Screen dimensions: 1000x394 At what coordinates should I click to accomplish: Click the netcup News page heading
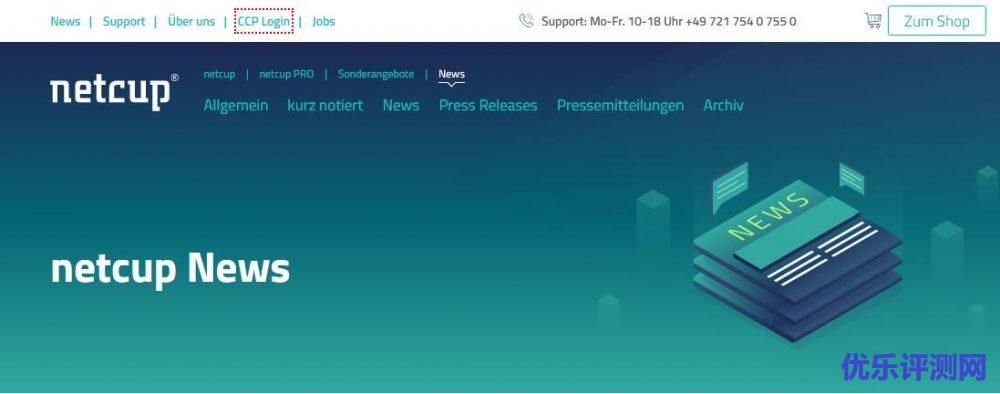click(170, 268)
